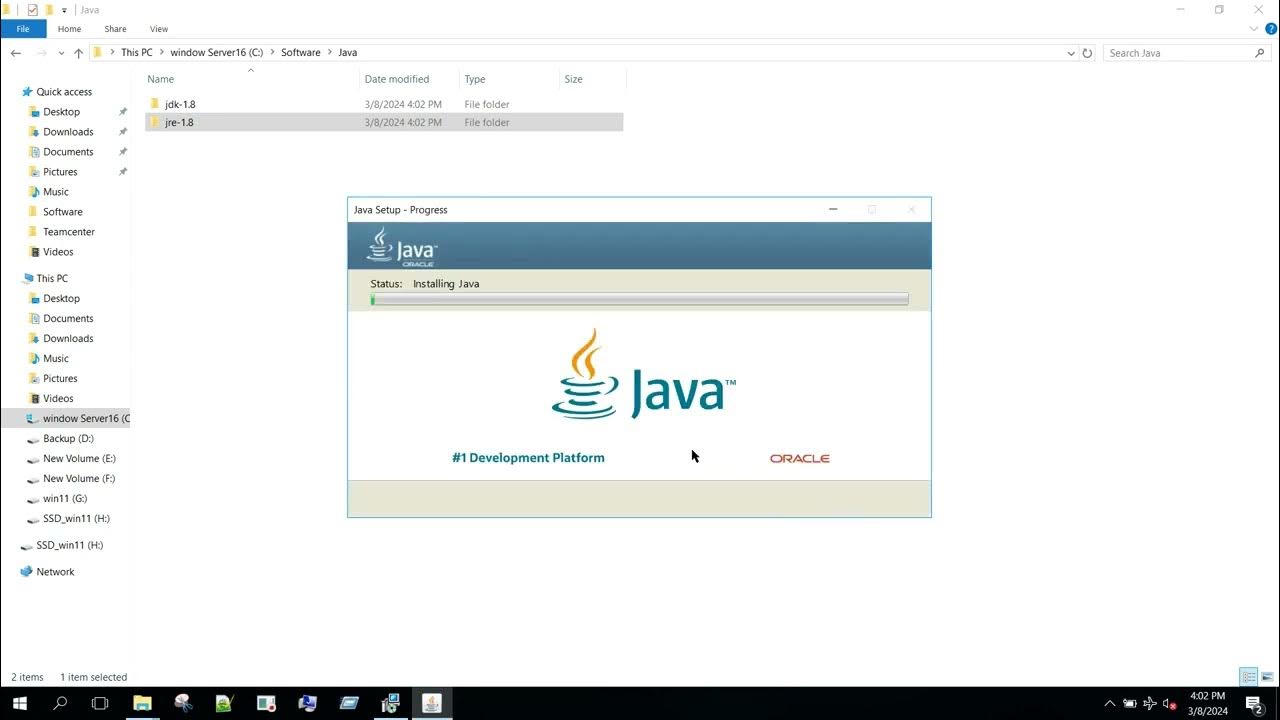The image size is (1280, 720).
Task: Open the recent locations dropdown arrow
Action: point(62,53)
